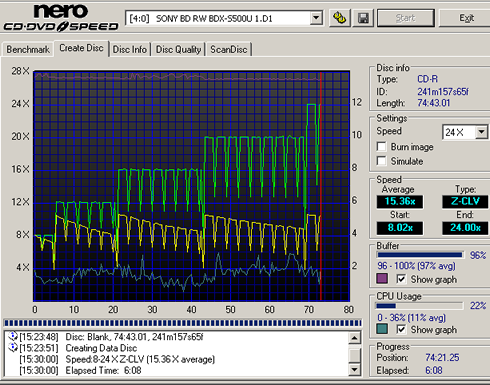This screenshot has width=490, height=385.
Task: Switch to the Benchmark tab
Action: tap(28, 50)
